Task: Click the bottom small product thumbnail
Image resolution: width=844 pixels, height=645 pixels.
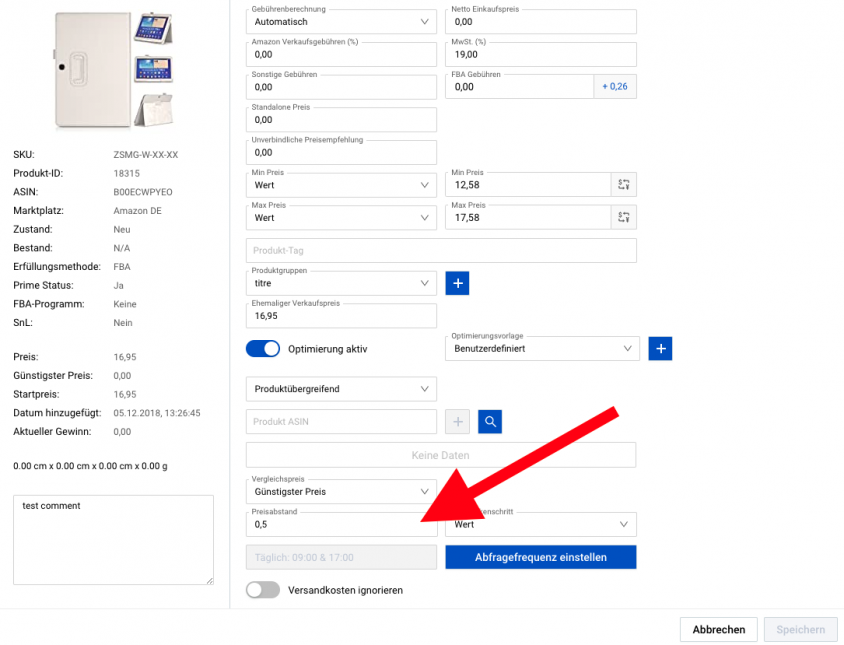Action: 153,110
